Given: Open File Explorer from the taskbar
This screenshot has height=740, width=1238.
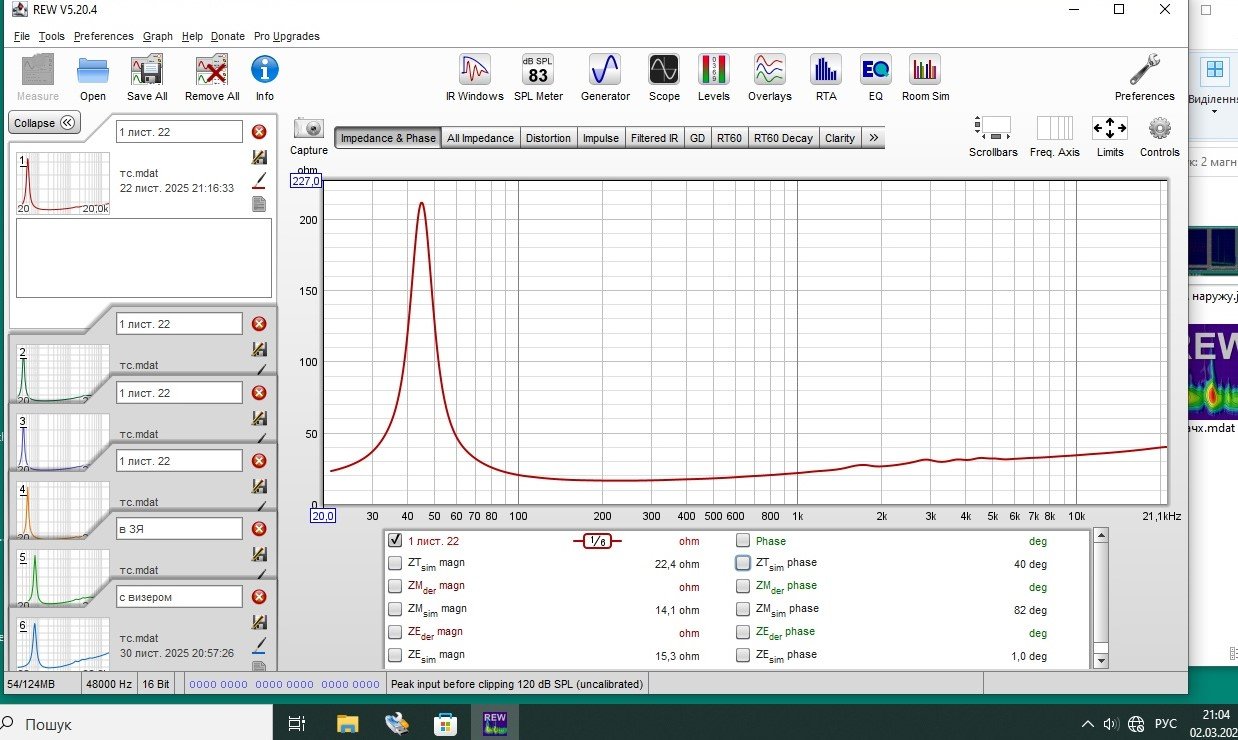Looking at the screenshot, I should 347,723.
